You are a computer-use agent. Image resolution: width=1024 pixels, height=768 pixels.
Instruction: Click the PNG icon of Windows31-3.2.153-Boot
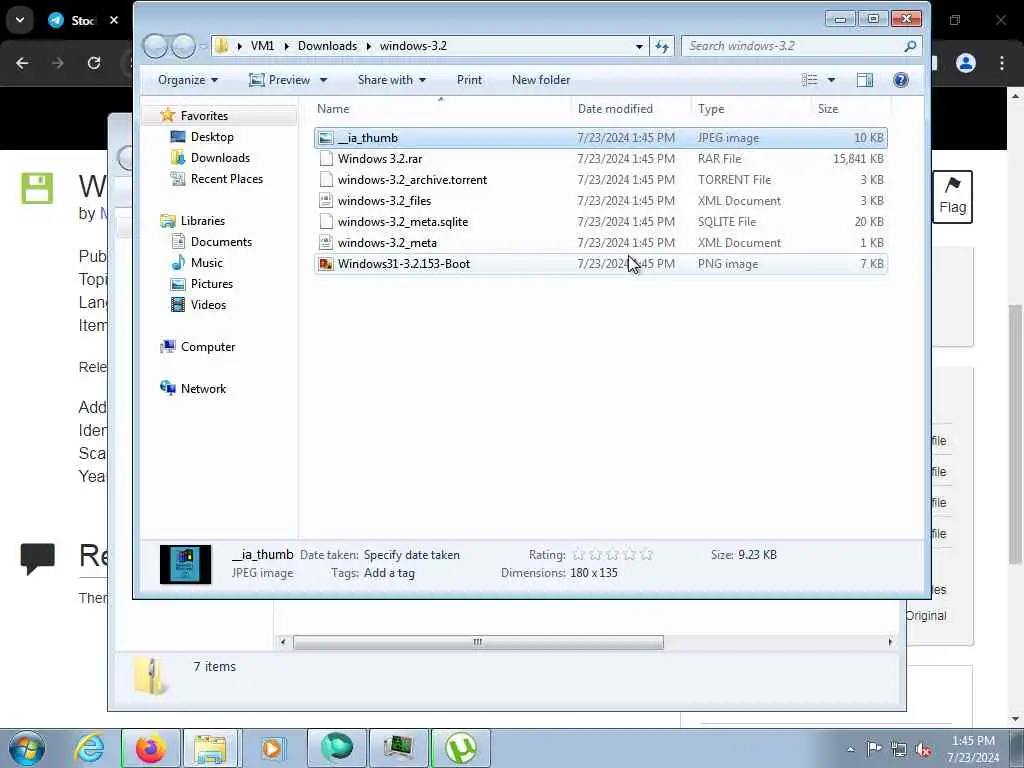click(325, 264)
